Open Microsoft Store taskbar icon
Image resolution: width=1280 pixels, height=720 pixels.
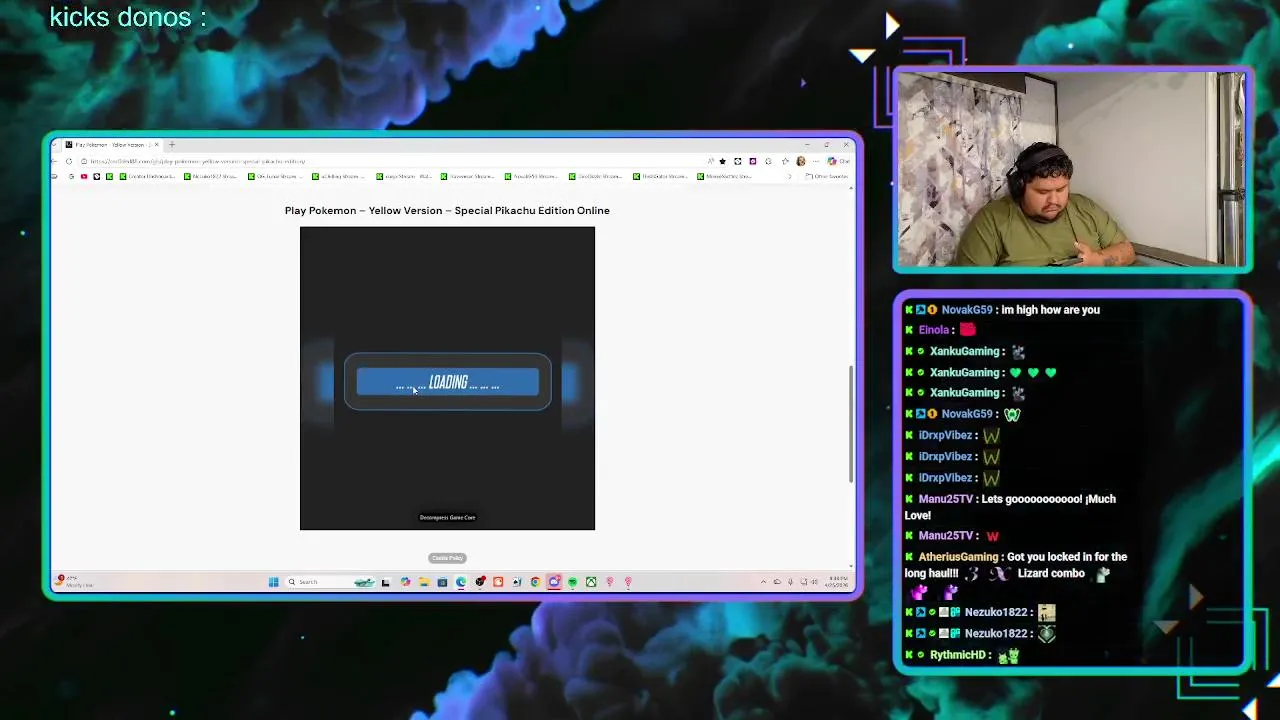(442, 582)
